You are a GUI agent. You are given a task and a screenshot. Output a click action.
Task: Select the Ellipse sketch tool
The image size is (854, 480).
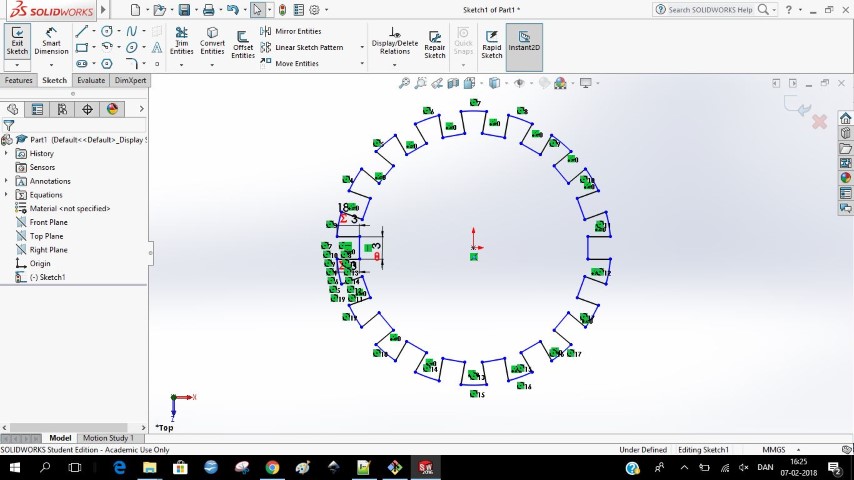click(x=131, y=47)
